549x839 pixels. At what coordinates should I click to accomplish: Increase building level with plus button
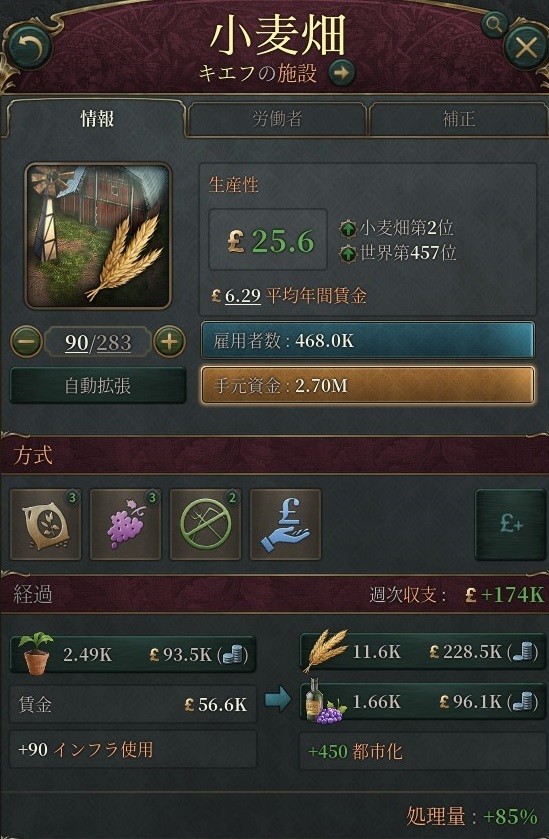[169, 341]
